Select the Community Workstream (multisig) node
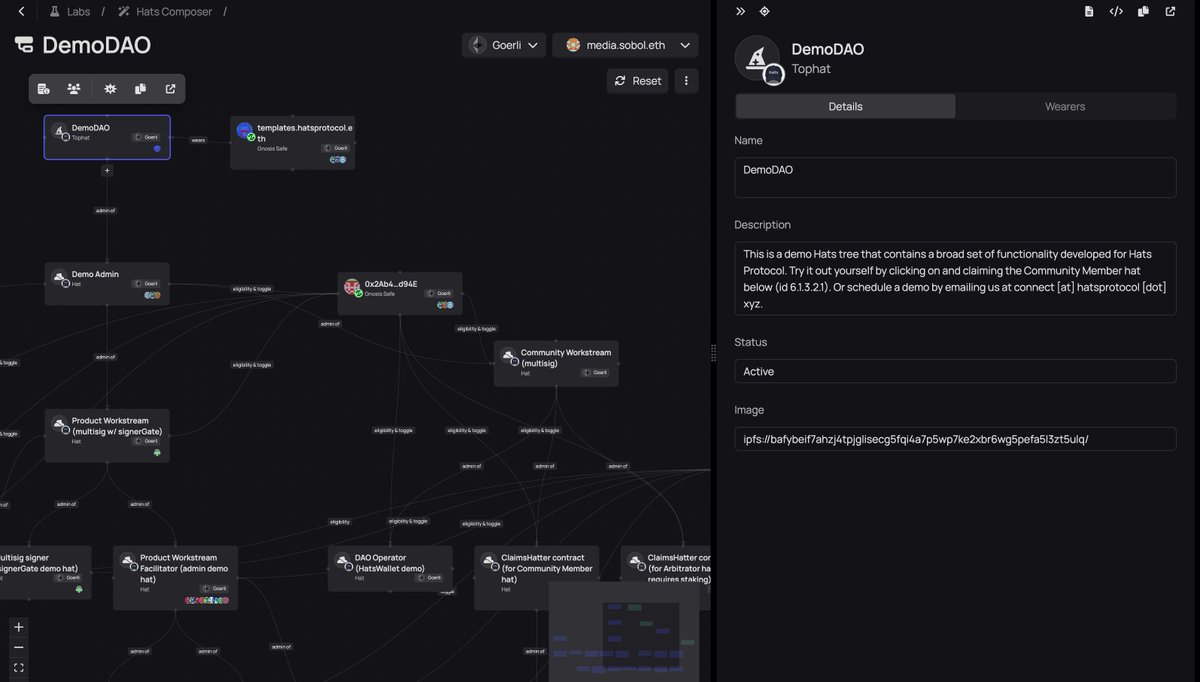The height and width of the screenshot is (682, 1200). point(556,363)
